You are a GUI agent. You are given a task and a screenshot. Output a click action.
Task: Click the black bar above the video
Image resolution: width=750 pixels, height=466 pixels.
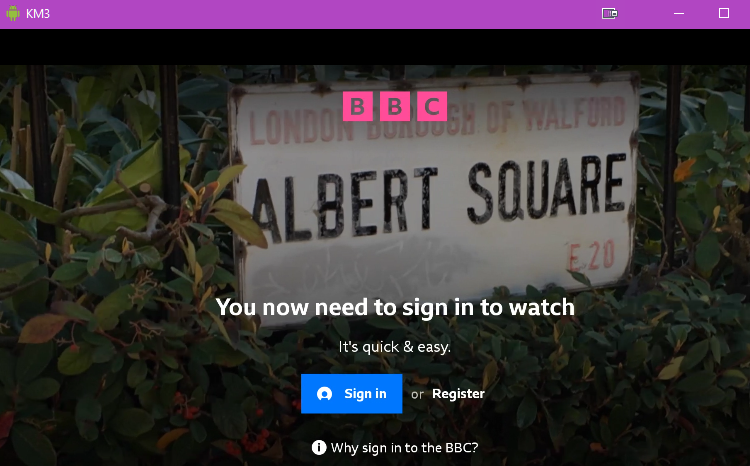pyautogui.click(x=375, y=47)
